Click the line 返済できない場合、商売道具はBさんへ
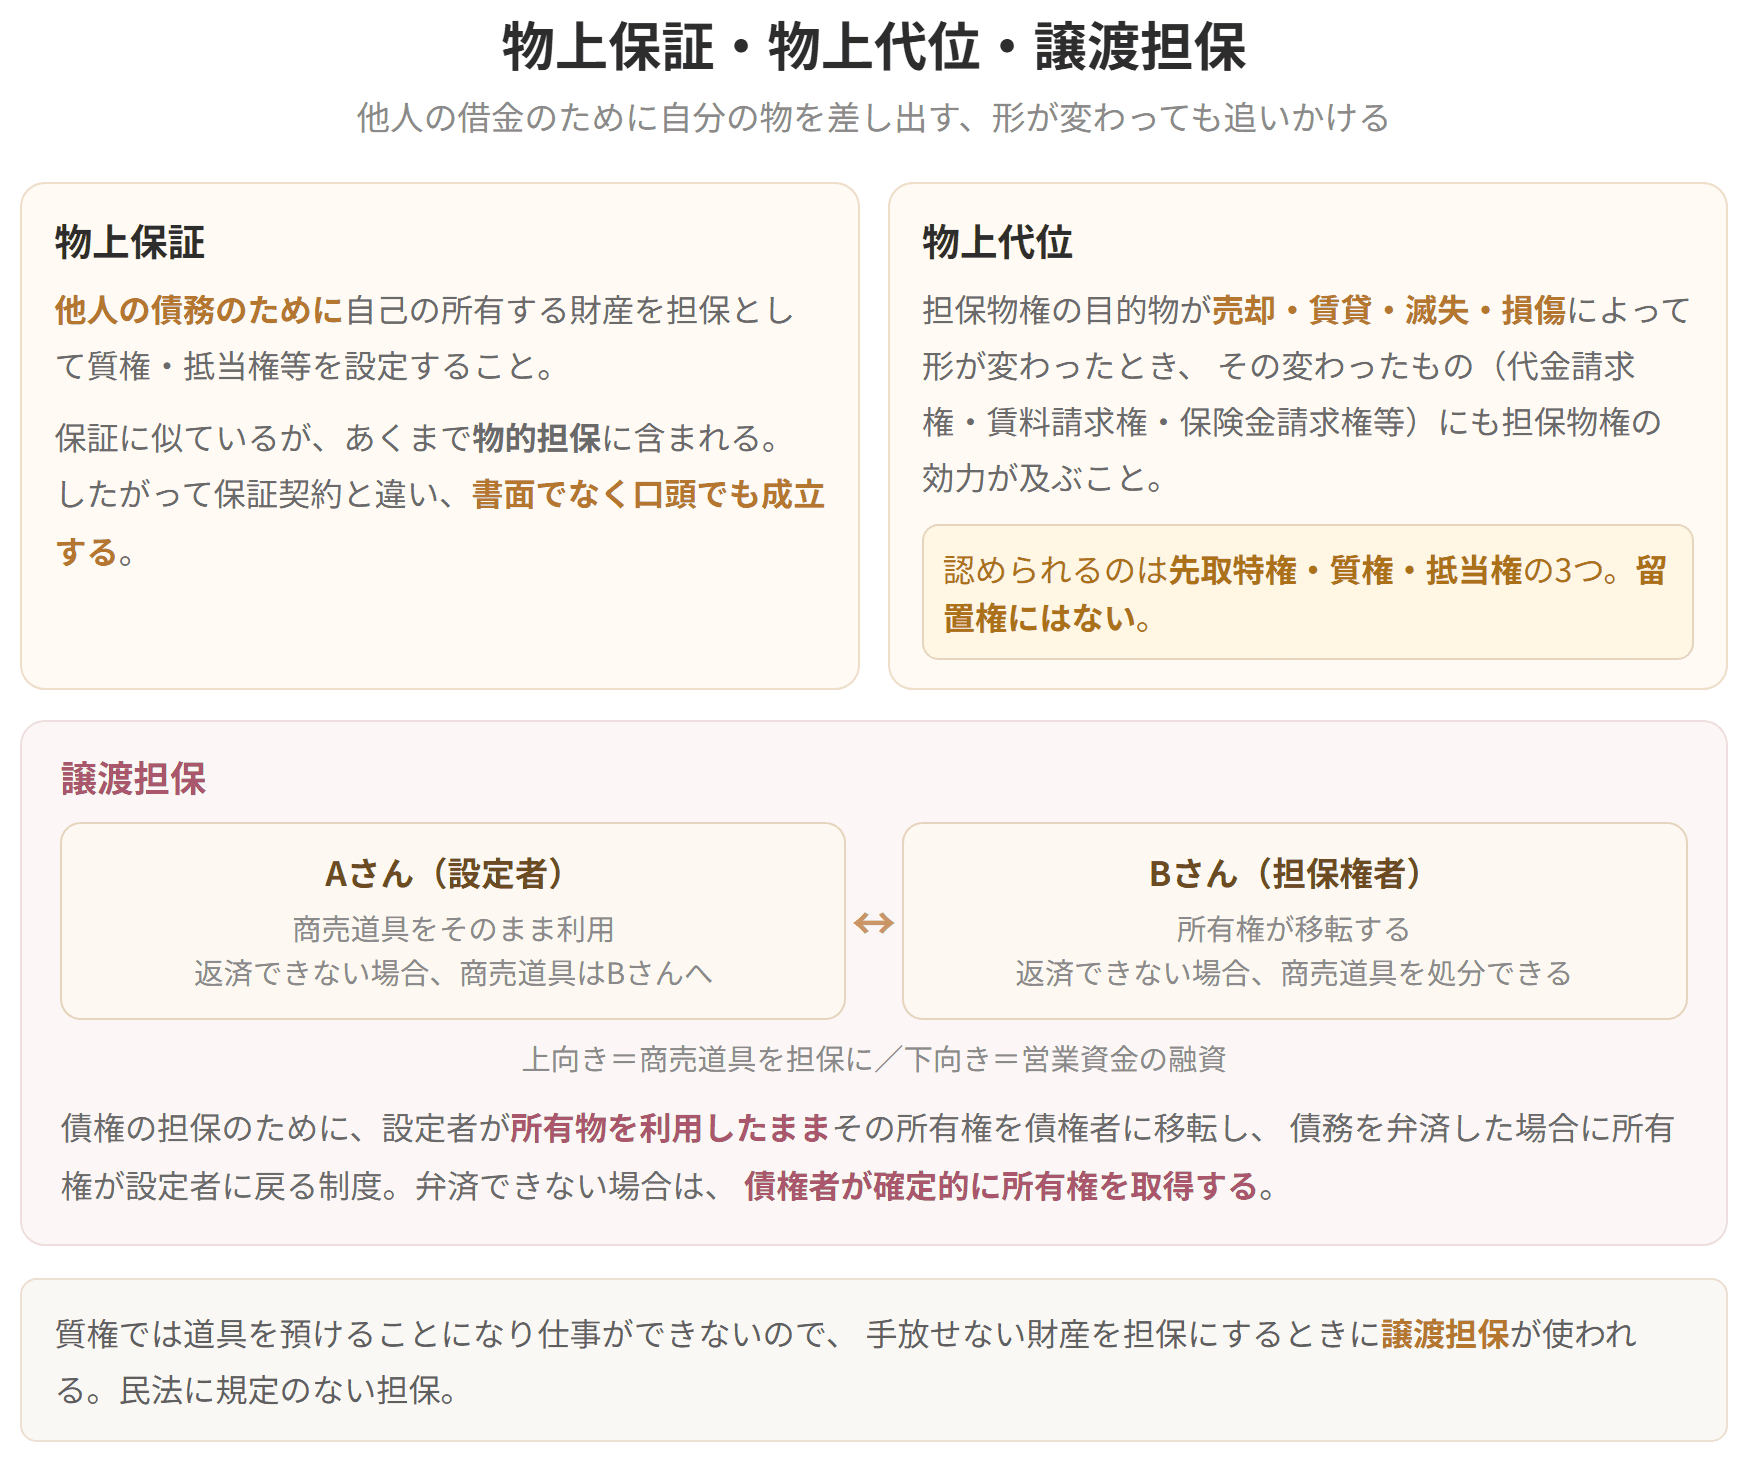The width and height of the screenshot is (1748, 1462). 453,973
